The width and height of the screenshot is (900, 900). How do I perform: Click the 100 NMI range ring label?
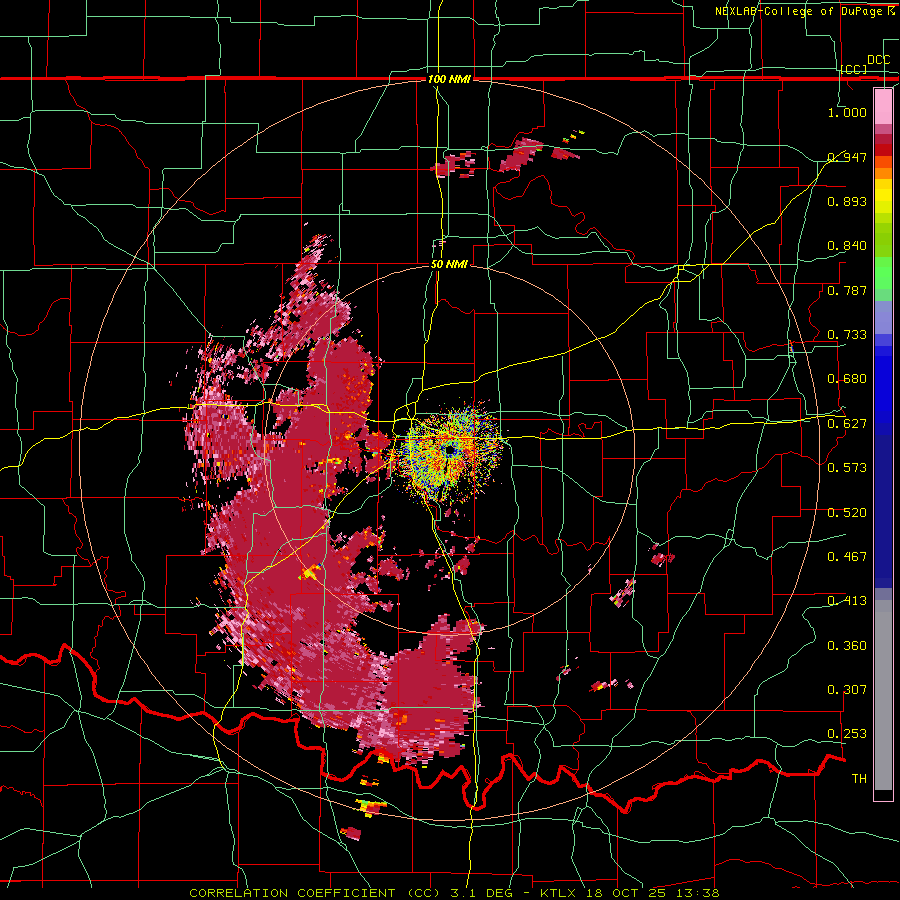[x=449, y=79]
